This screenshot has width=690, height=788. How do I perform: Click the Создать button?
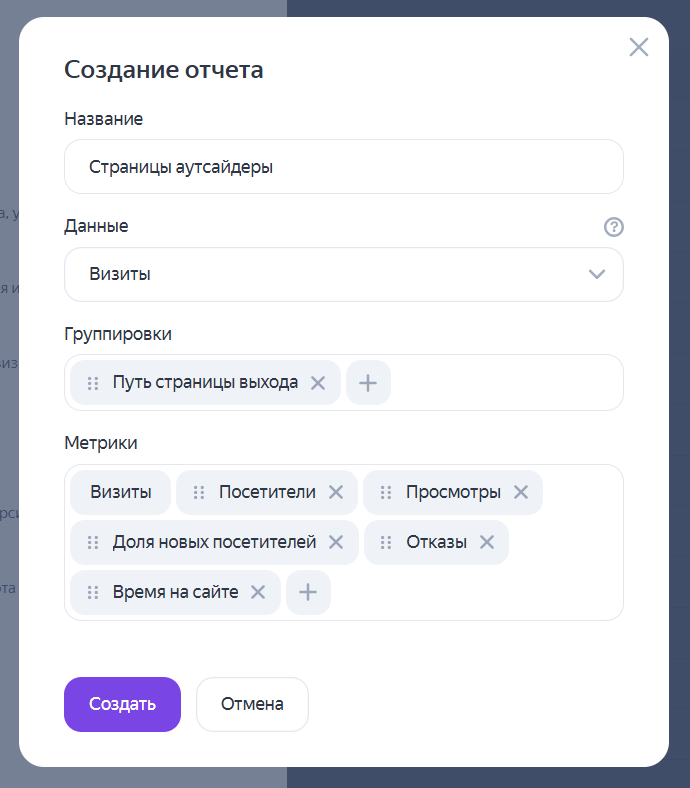[x=122, y=704]
